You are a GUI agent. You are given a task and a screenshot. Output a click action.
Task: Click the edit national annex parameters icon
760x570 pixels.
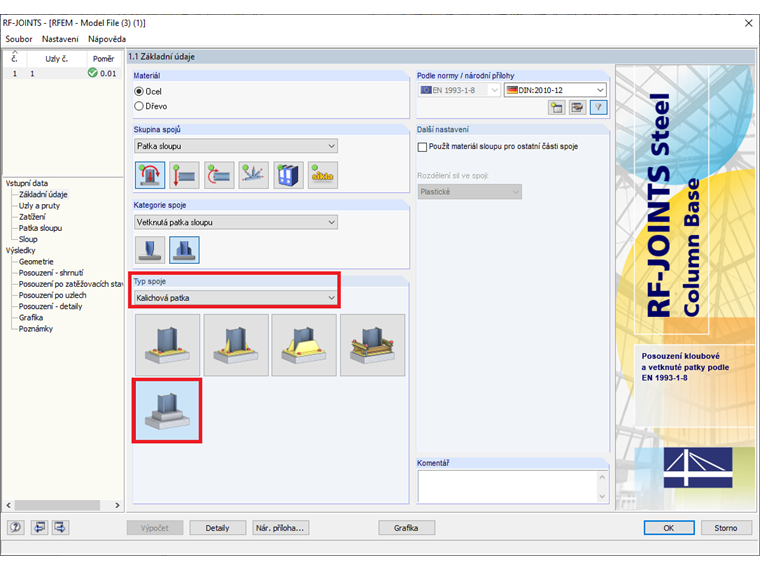coord(577,107)
